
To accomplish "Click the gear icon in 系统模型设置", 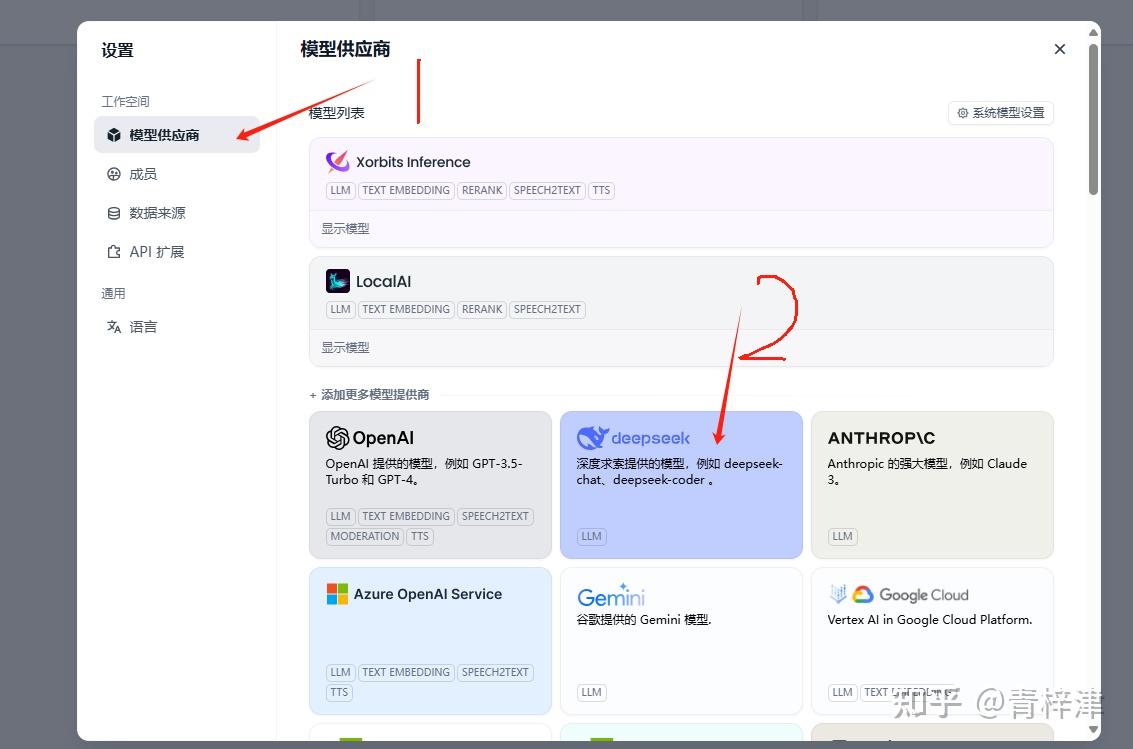I will click(x=962, y=113).
